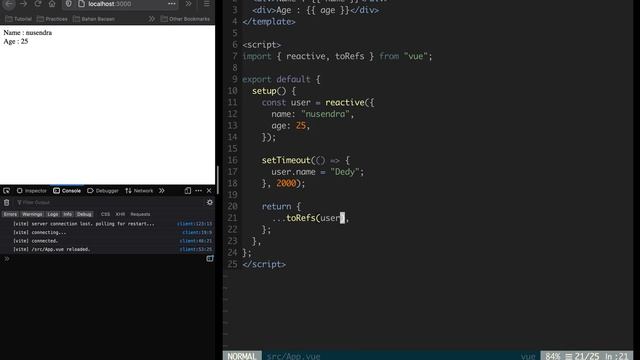Viewport: 640px width, 360px height.
Task: Click setTimeout in line 16
Action: click(286, 160)
